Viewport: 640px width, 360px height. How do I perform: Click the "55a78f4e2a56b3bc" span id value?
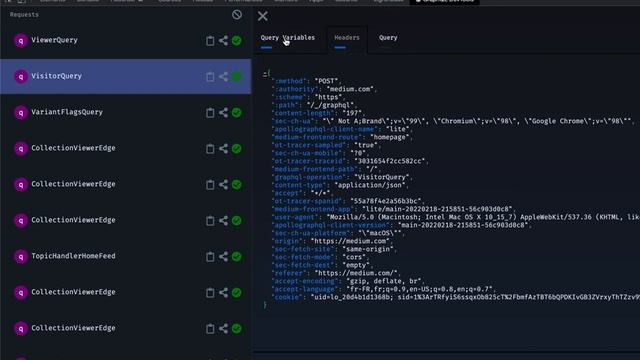click(x=386, y=201)
